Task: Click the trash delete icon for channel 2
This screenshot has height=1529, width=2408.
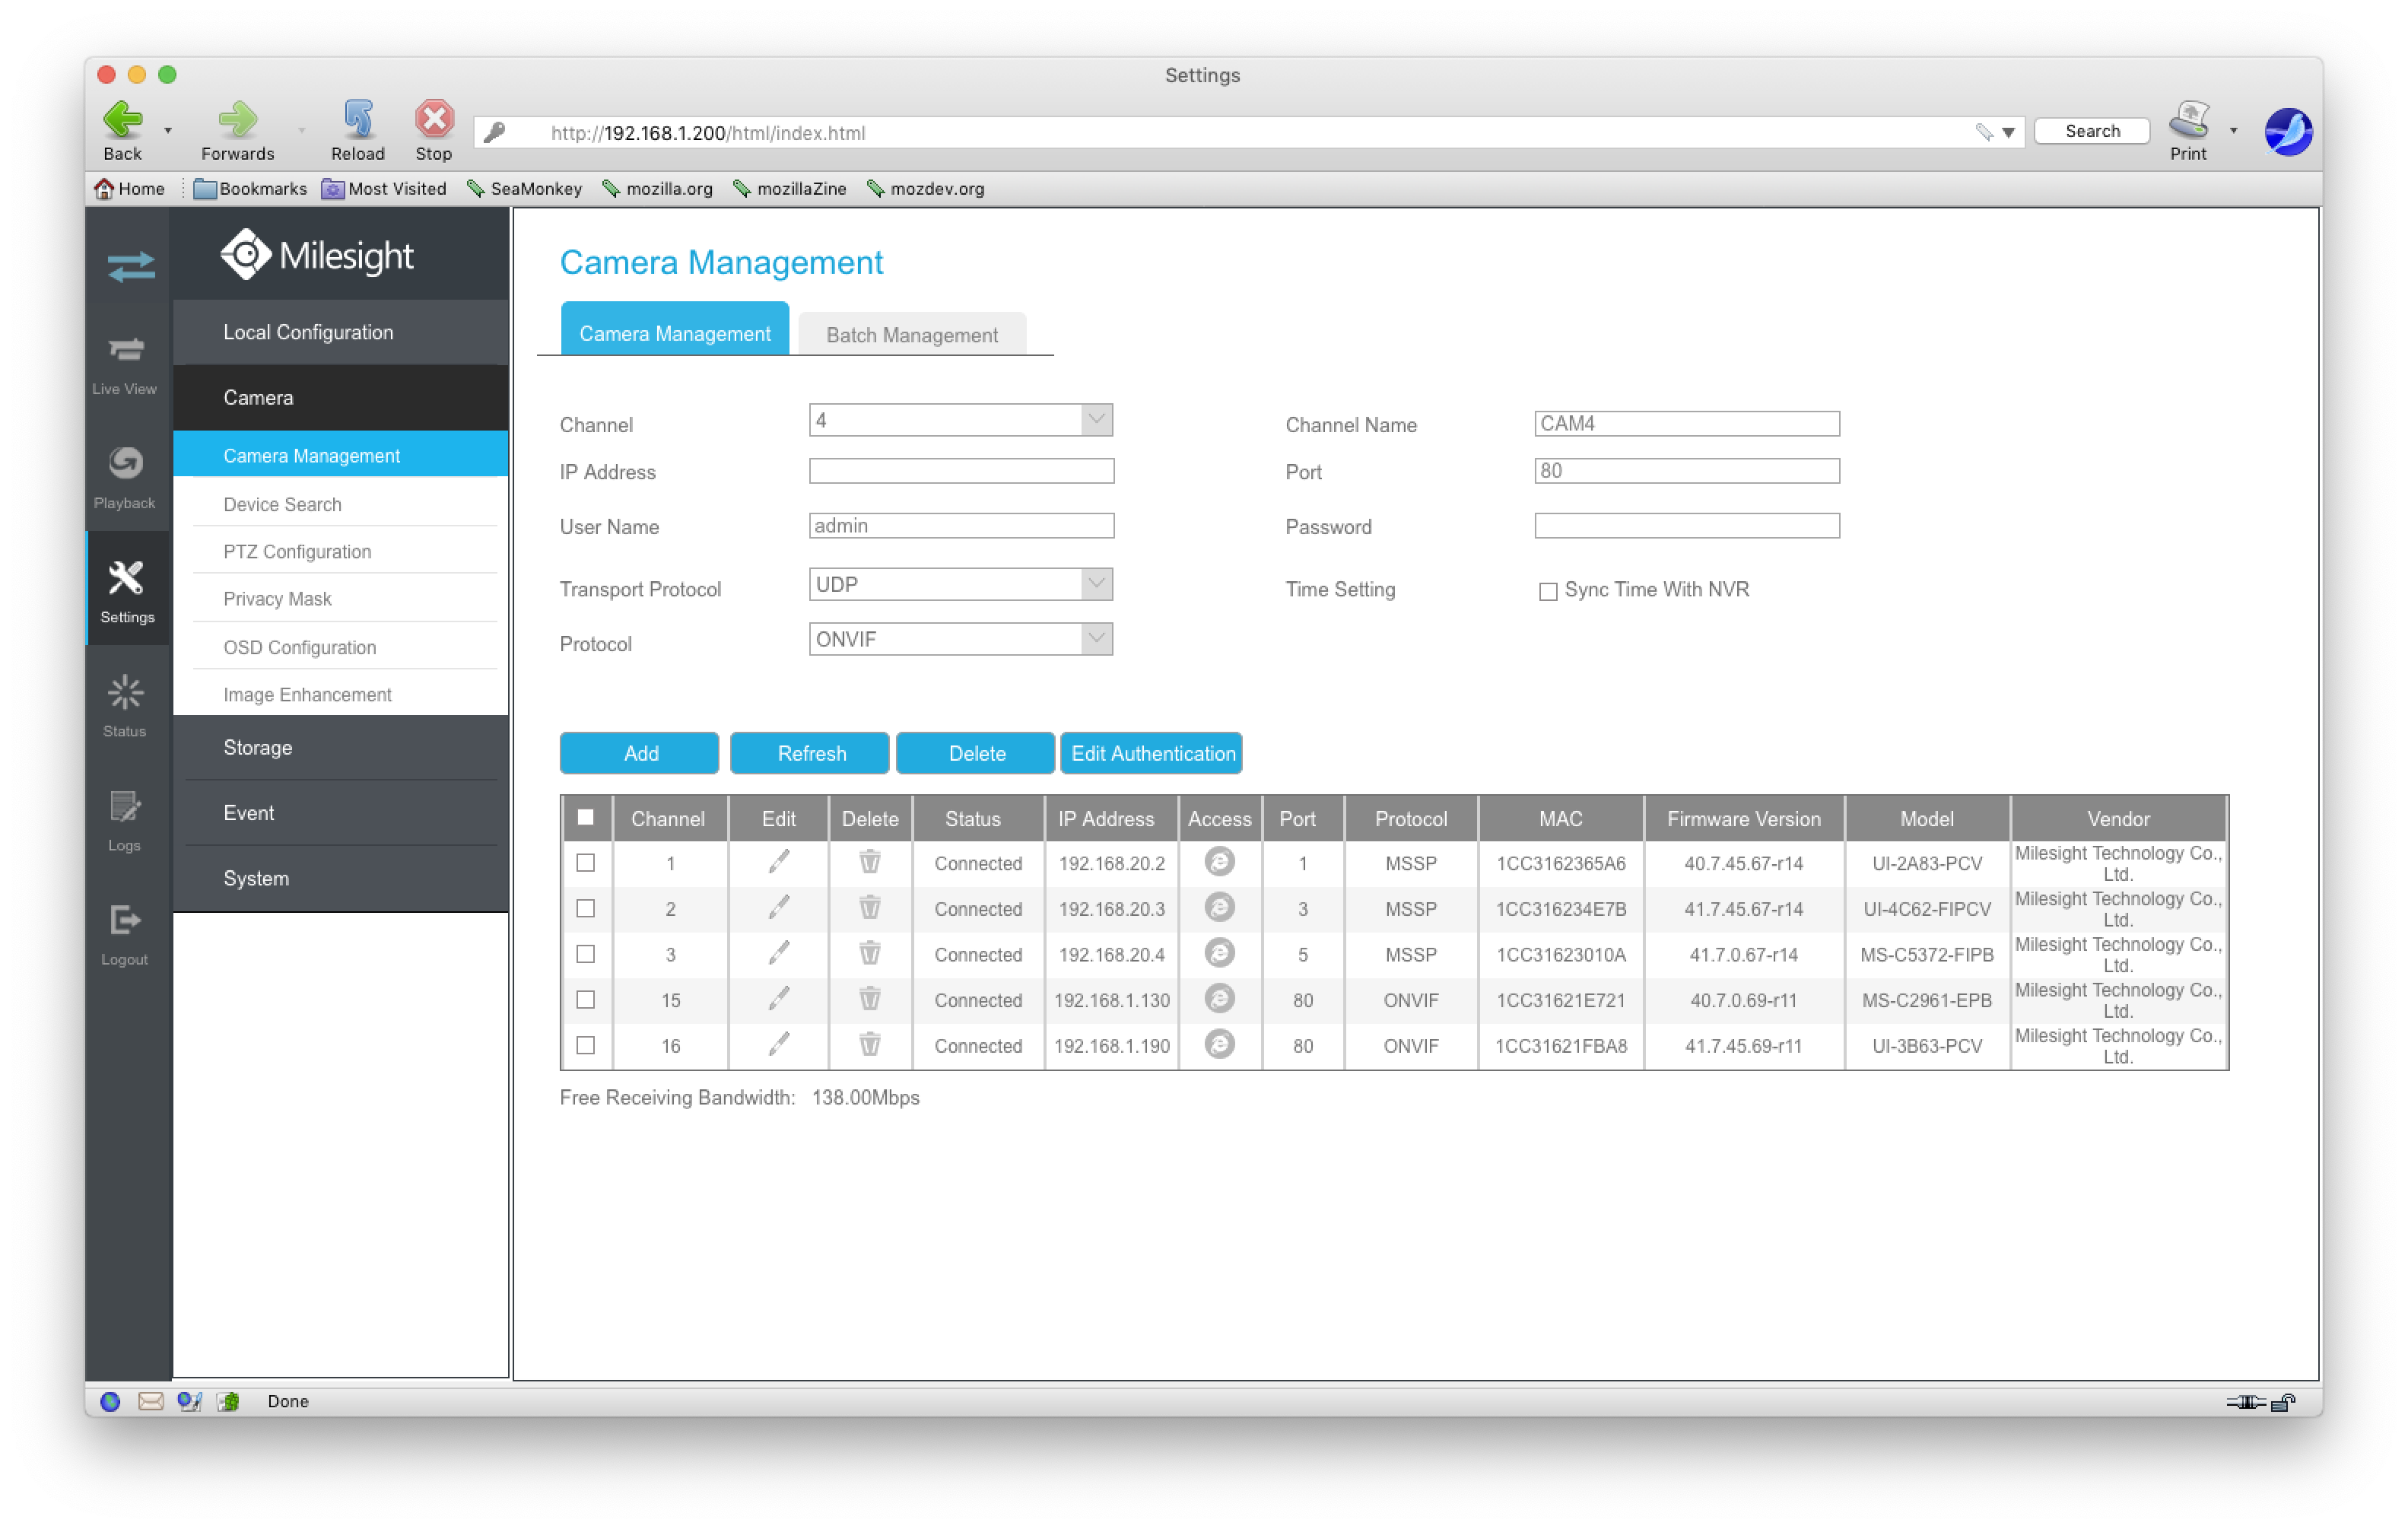Action: [869, 908]
